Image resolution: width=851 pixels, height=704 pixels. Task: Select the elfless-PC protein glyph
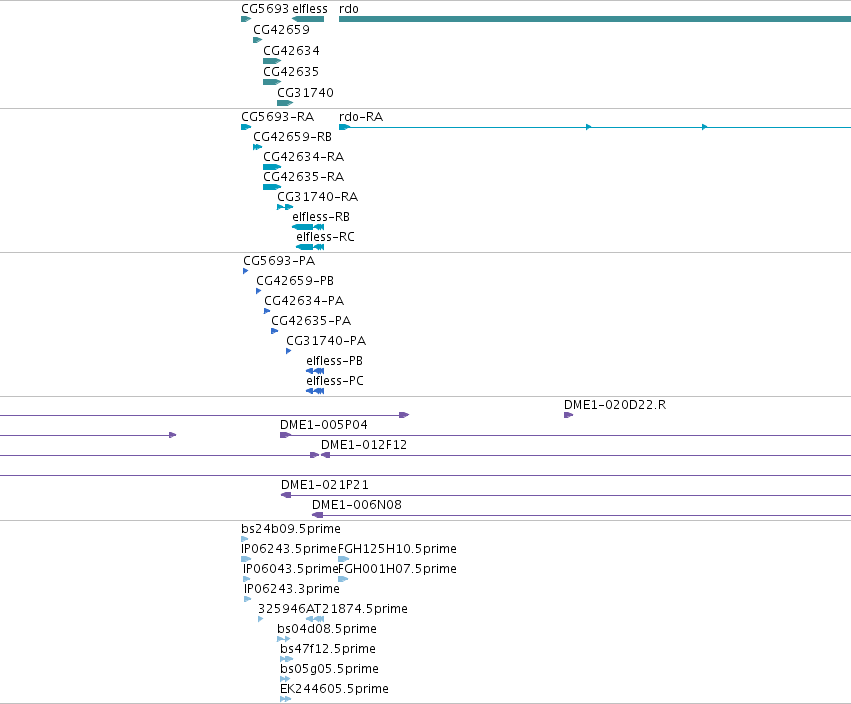pyautogui.click(x=315, y=391)
